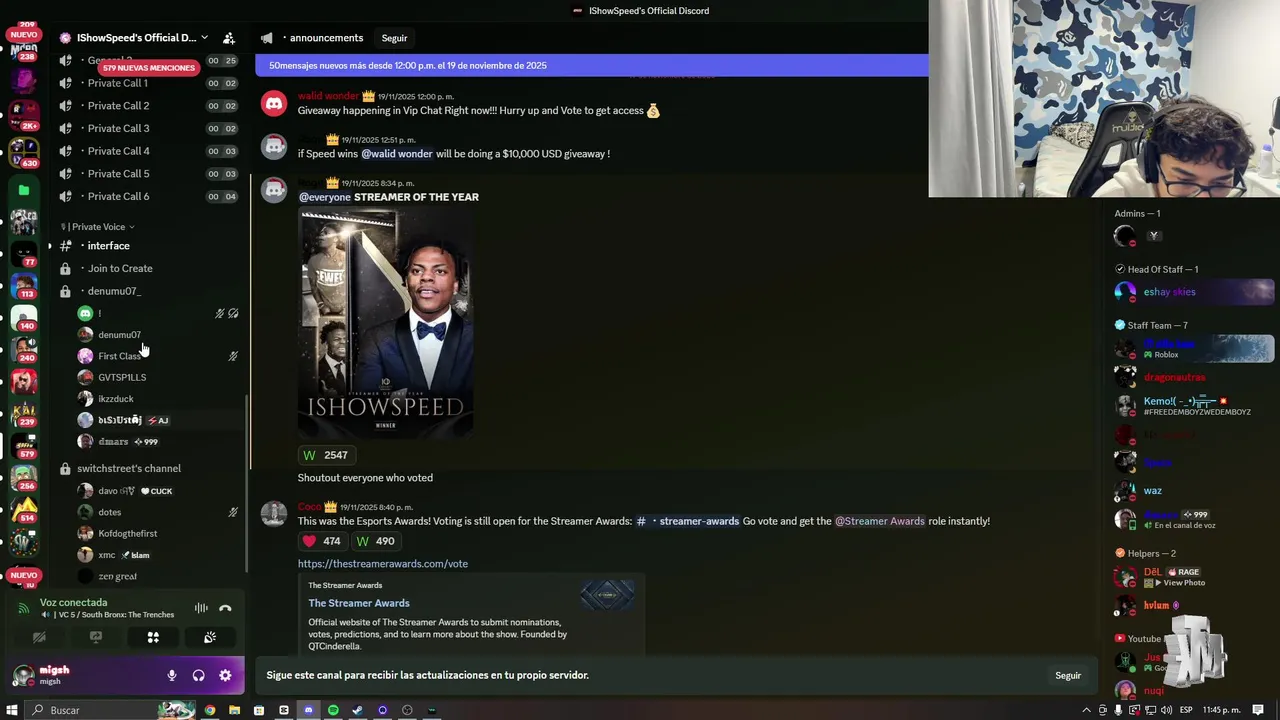
Task: Open noise suppression waveform icon
Action: click(x=201, y=608)
